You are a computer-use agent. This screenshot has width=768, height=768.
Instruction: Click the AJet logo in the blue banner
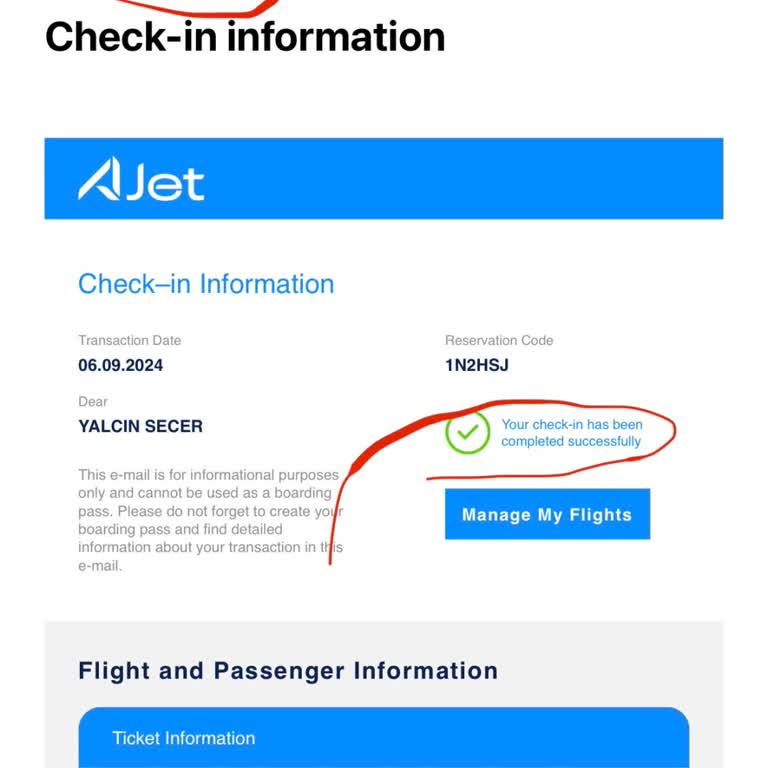[141, 182]
